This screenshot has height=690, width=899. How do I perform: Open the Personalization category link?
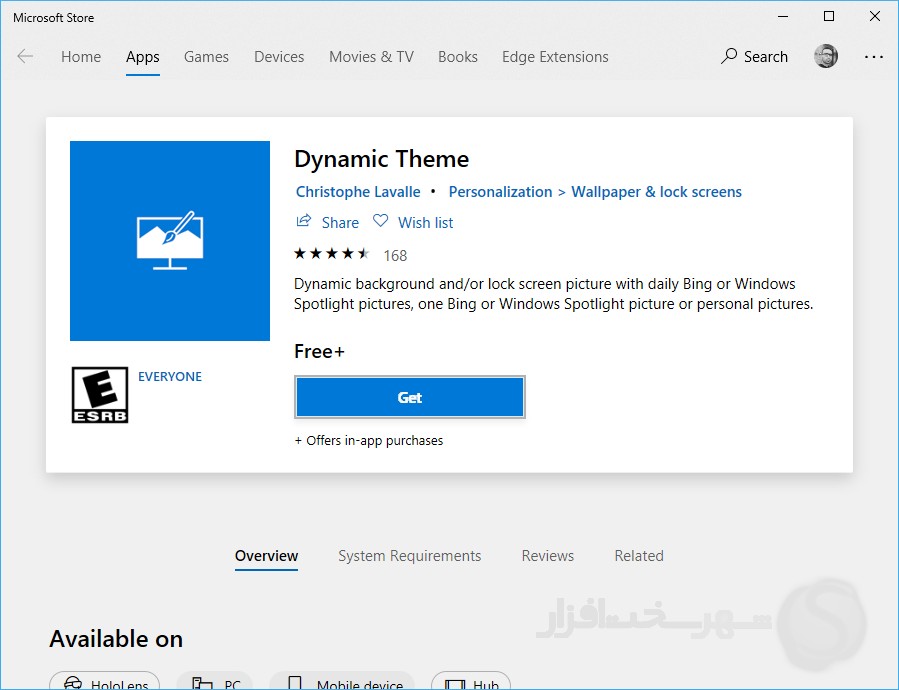pyautogui.click(x=500, y=192)
